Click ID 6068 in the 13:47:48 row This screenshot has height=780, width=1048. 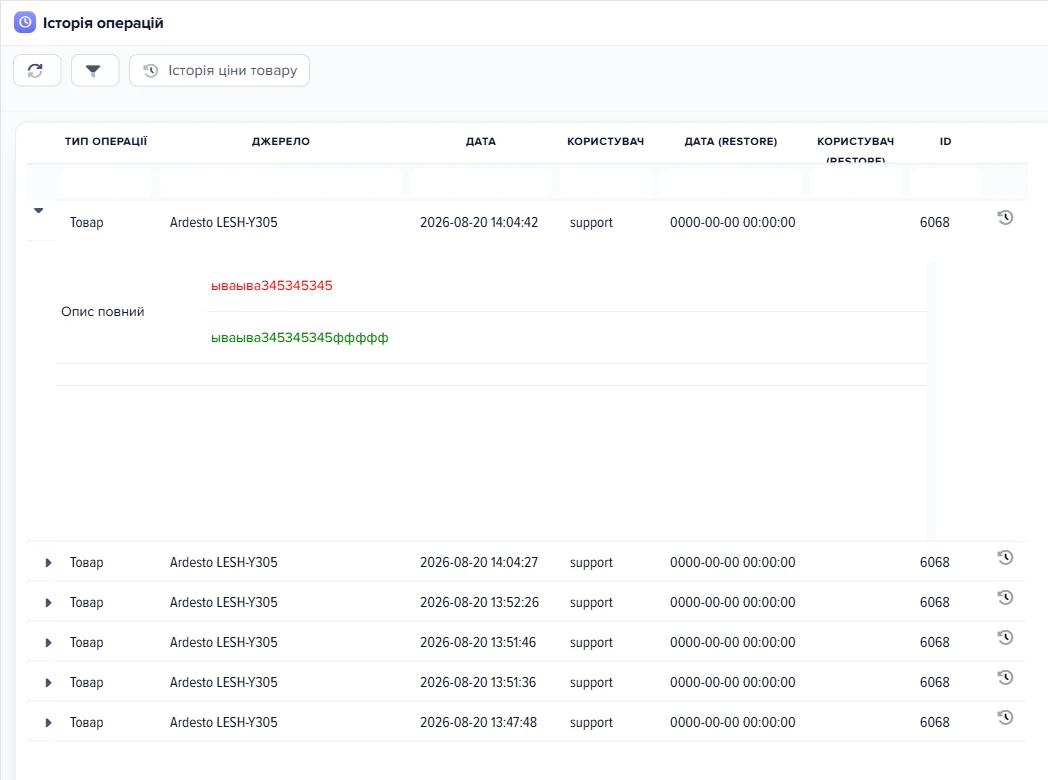[x=934, y=723]
